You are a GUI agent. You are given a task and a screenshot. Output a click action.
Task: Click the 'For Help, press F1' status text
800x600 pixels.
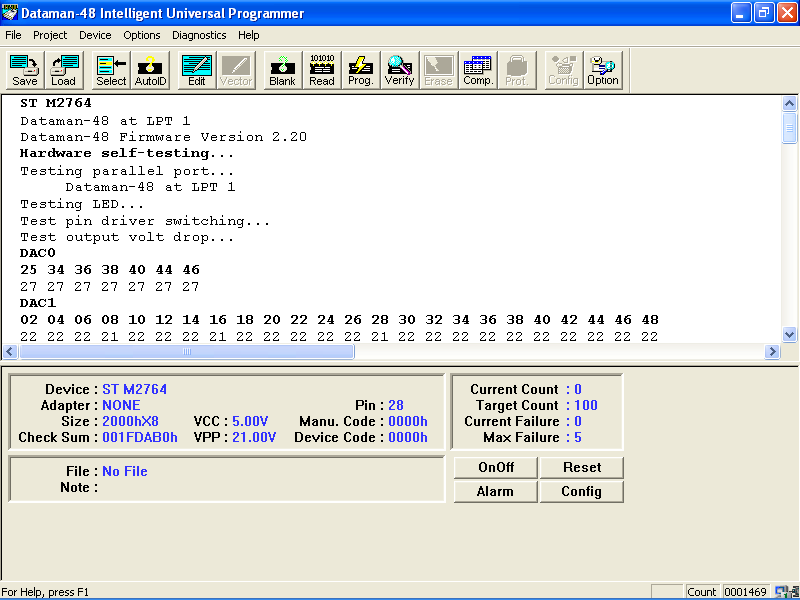tap(45, 592)
